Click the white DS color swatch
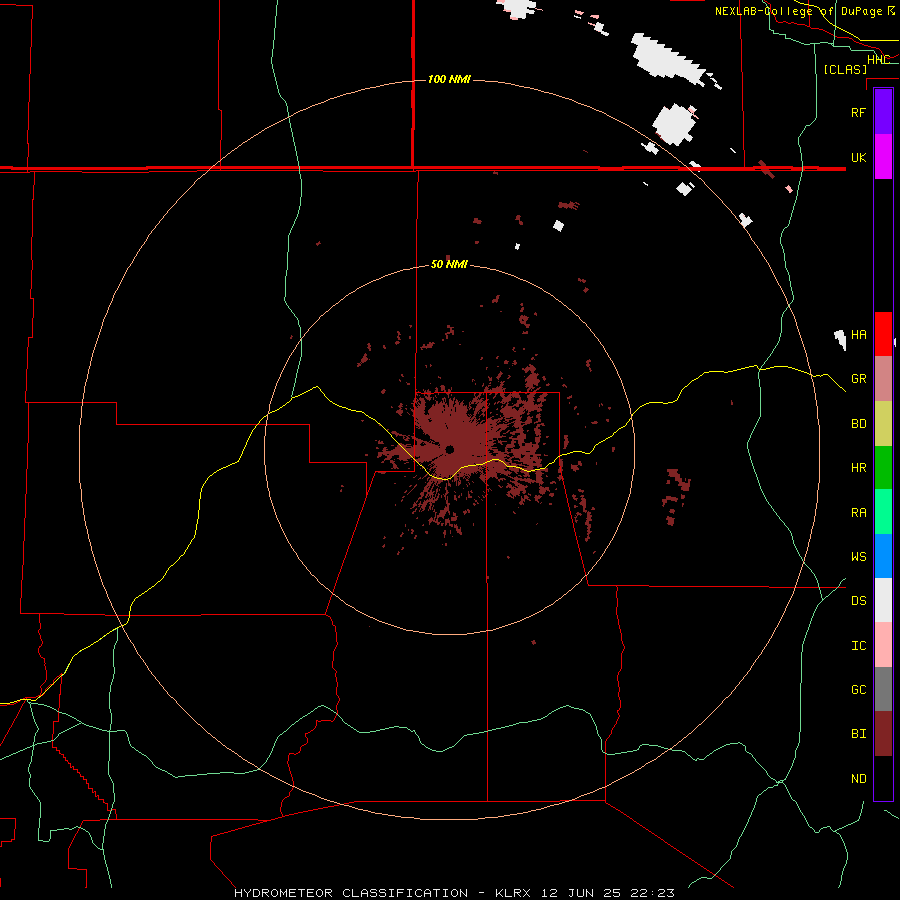The height and width of the screenshot is (900, 900). [x=883, y=600]
